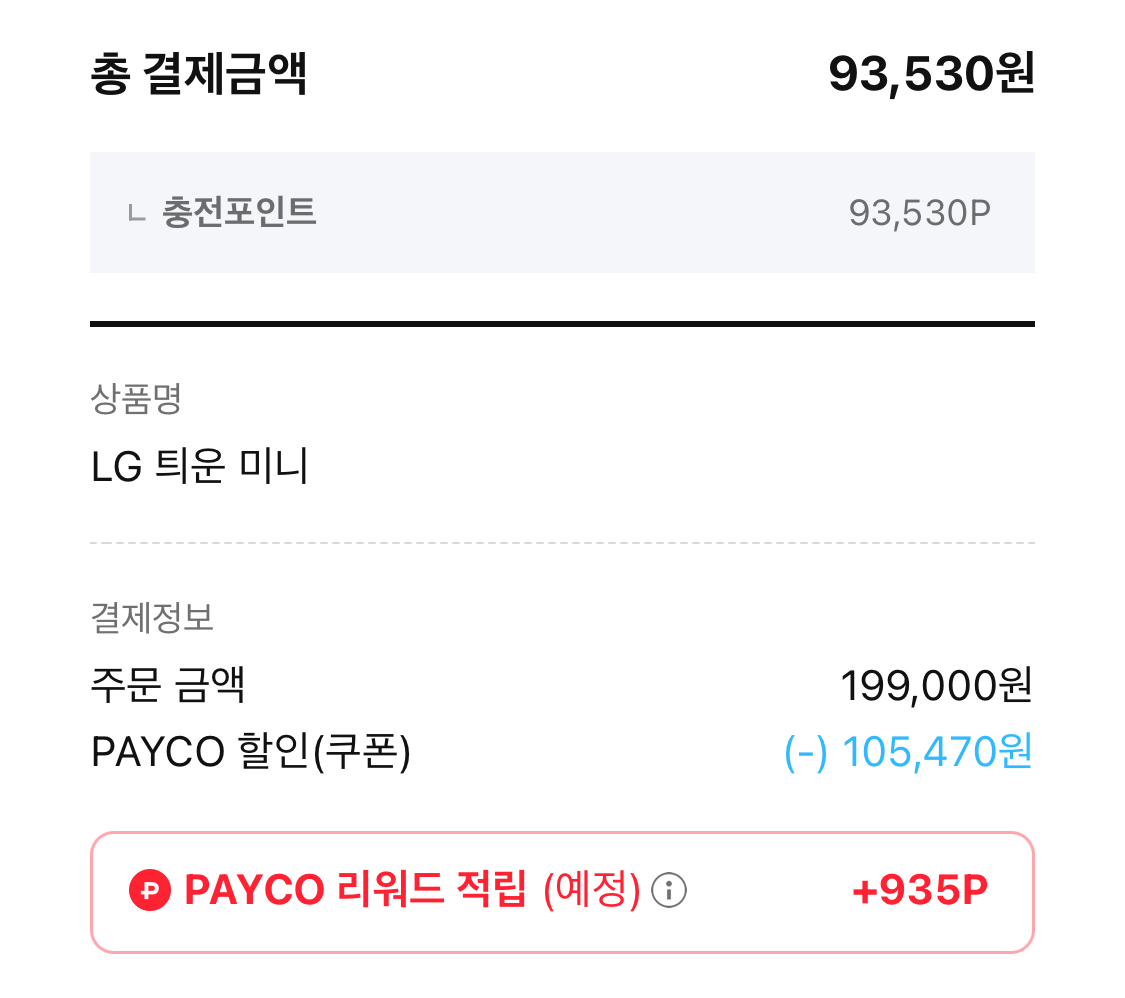Image resolution: width=1125 pixels, height=998 pixels.
Task: Click the 주문 금액 label
Action: (168, 686)
